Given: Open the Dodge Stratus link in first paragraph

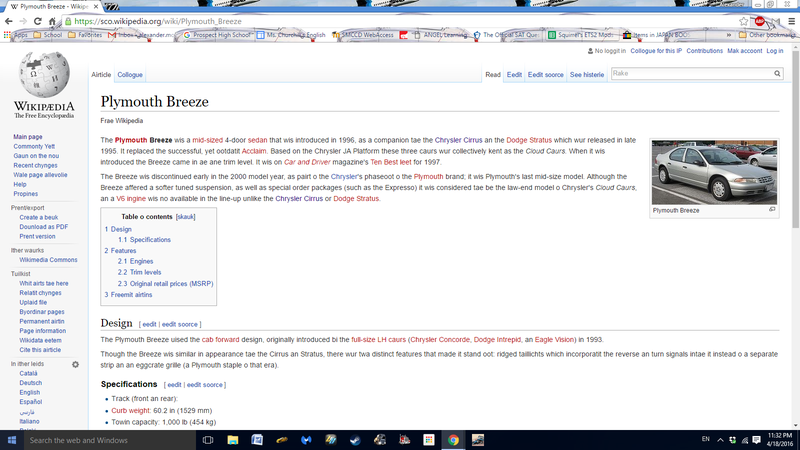Looking at the screenshot, I should point(529,140).
